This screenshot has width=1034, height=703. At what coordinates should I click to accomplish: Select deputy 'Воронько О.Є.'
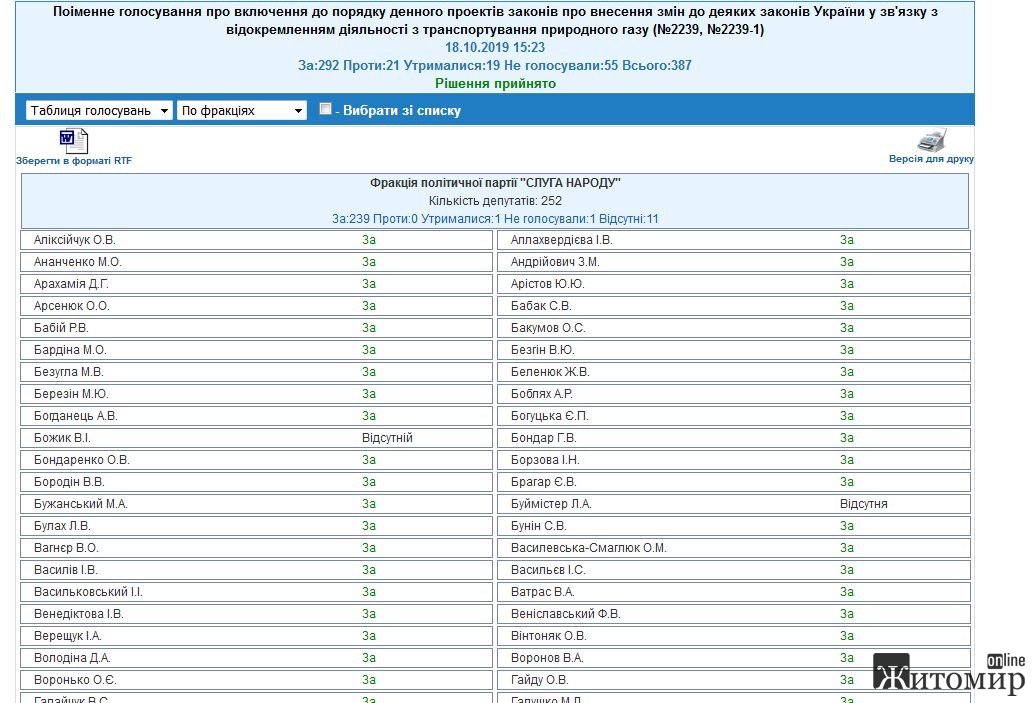(x=75, y=679)
